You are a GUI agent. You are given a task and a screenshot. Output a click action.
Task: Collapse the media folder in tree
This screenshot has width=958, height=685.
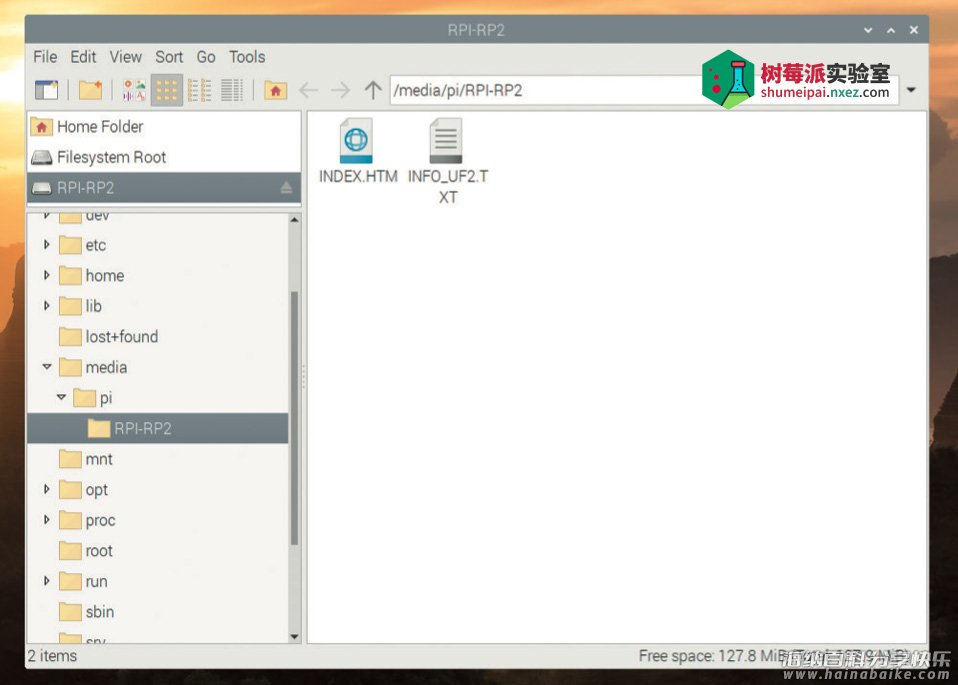point(47,367)
